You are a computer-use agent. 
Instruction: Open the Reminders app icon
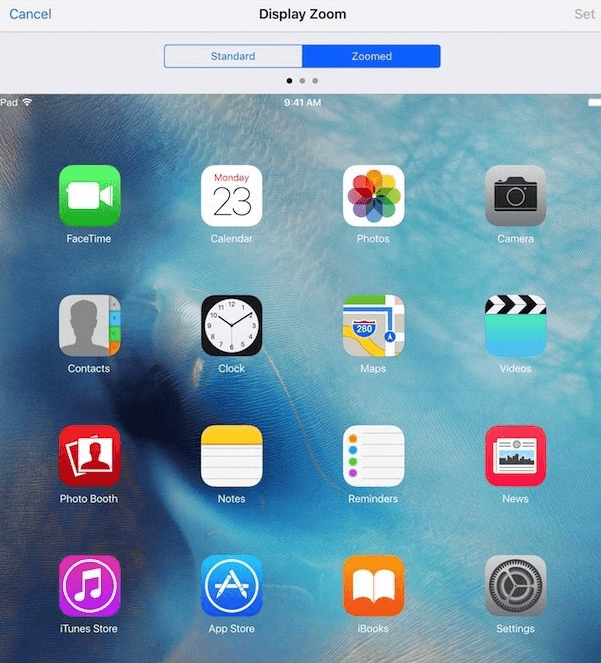[x=373, y=456]
